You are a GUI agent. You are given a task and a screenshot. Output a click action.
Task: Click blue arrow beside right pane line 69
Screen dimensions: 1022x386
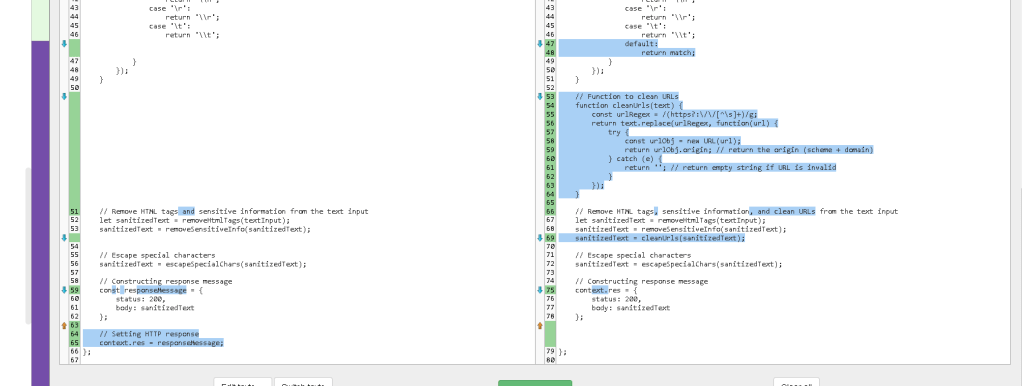point(540,238)
